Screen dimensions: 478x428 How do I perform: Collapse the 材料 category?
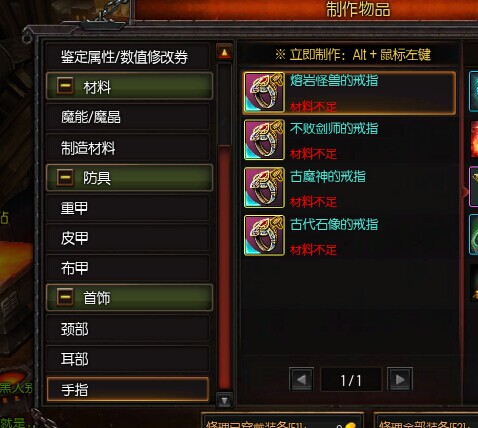point(65,86)
